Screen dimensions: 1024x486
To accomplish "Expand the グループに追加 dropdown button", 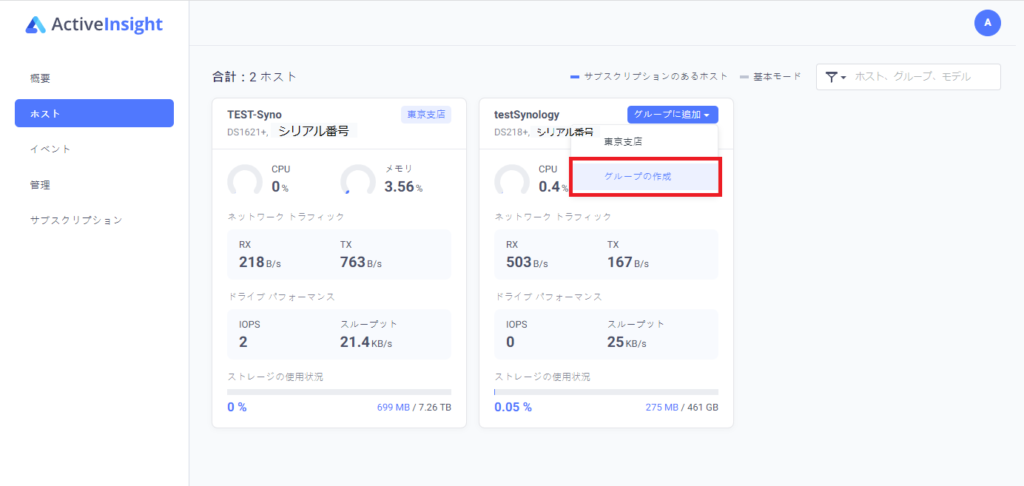I will [x=672, y=115].
